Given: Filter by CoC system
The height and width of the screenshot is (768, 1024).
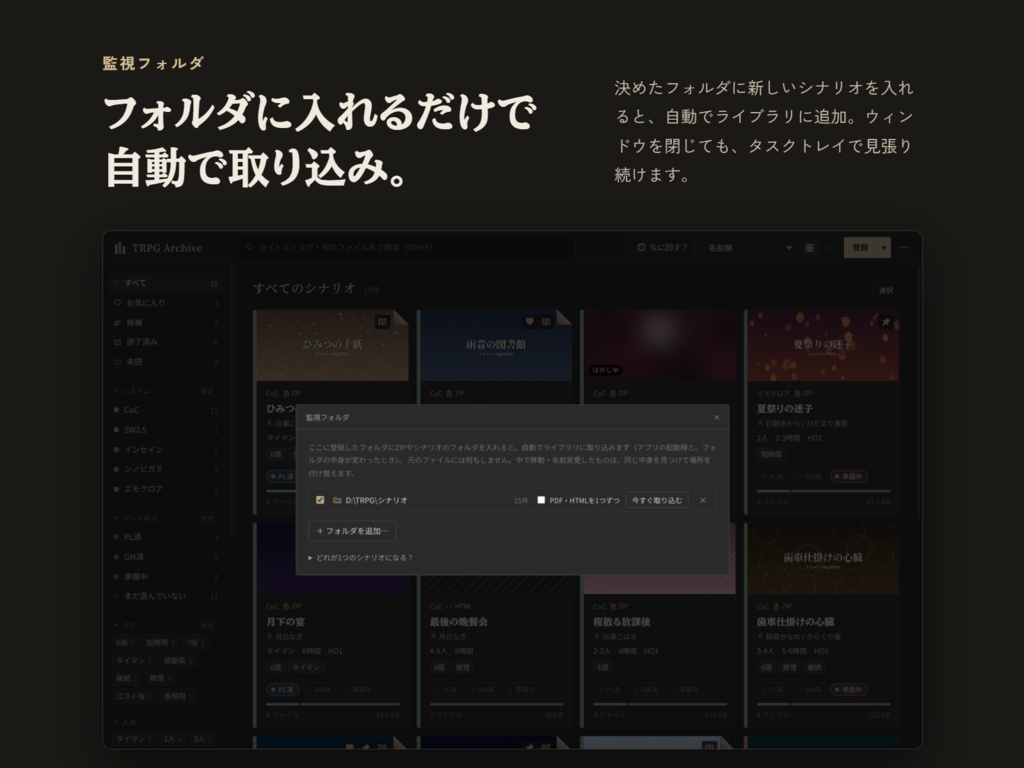Looking at the screenshot, I should tap(166, 410).
